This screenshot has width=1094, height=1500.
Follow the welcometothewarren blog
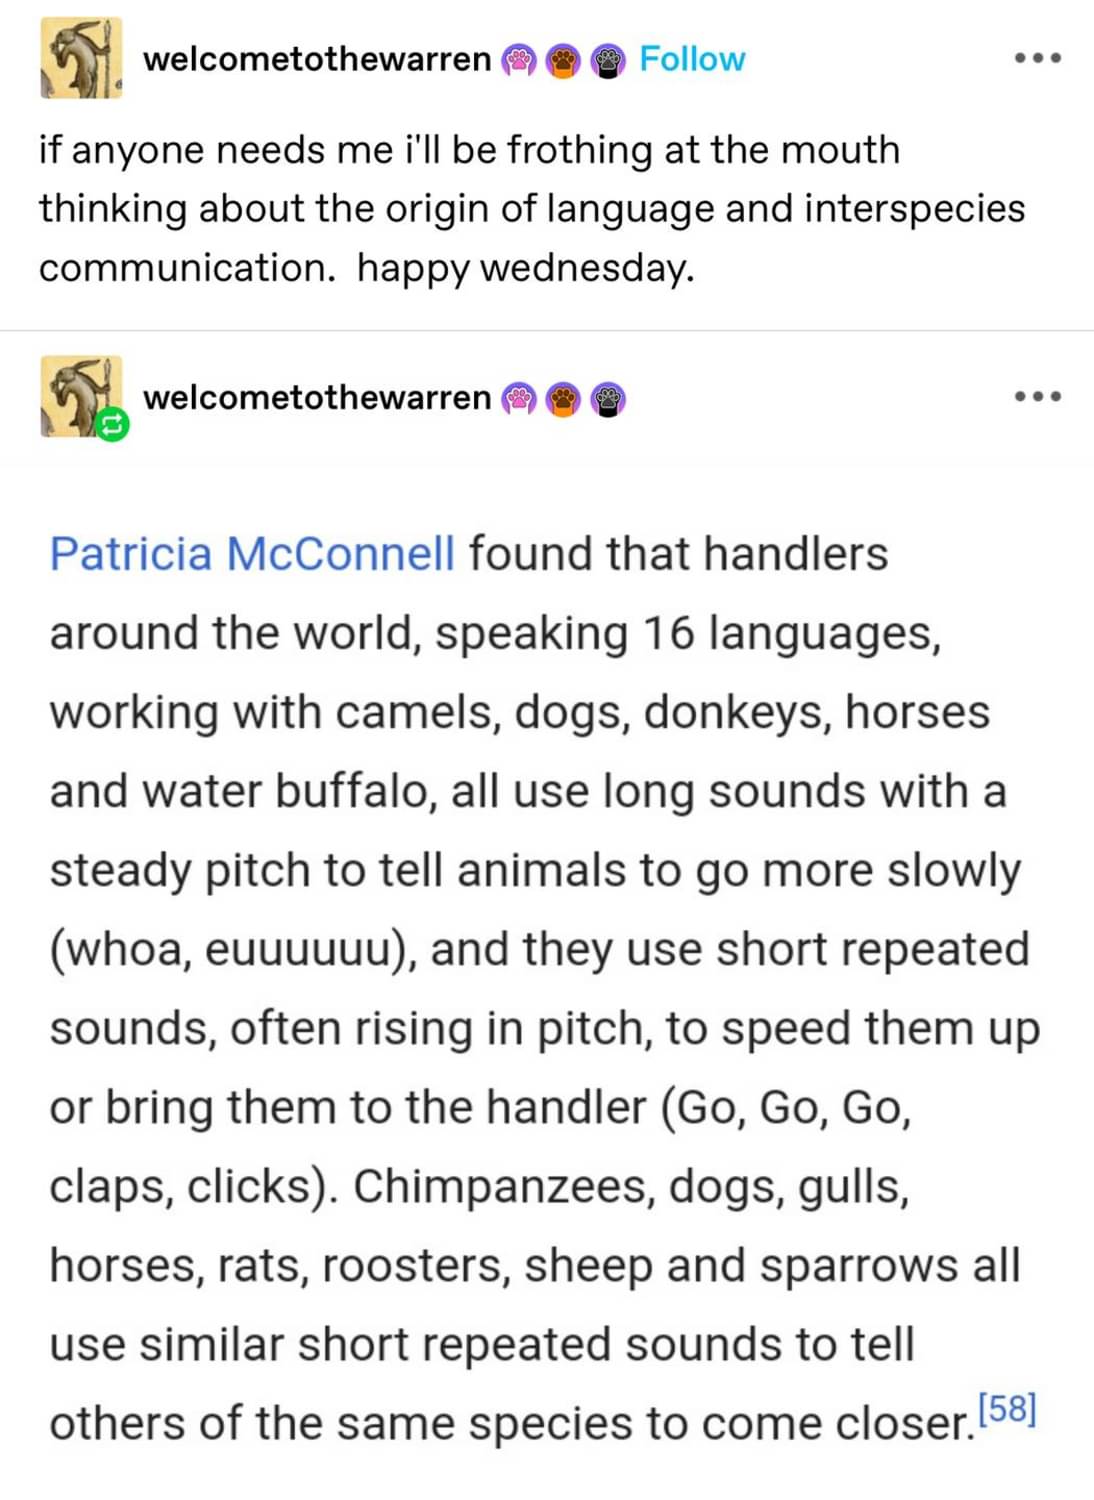click(x=692, y=59)
